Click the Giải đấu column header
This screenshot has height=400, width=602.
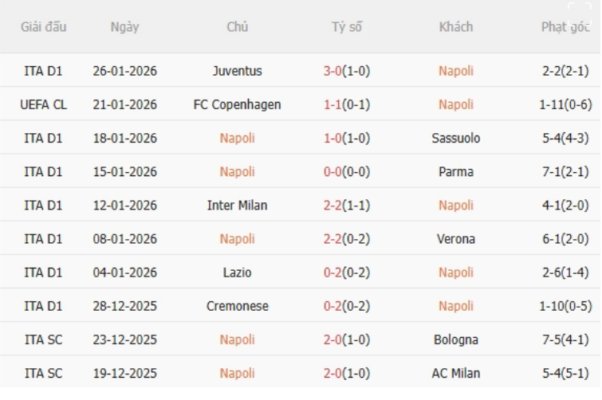(x=44, y=27)
